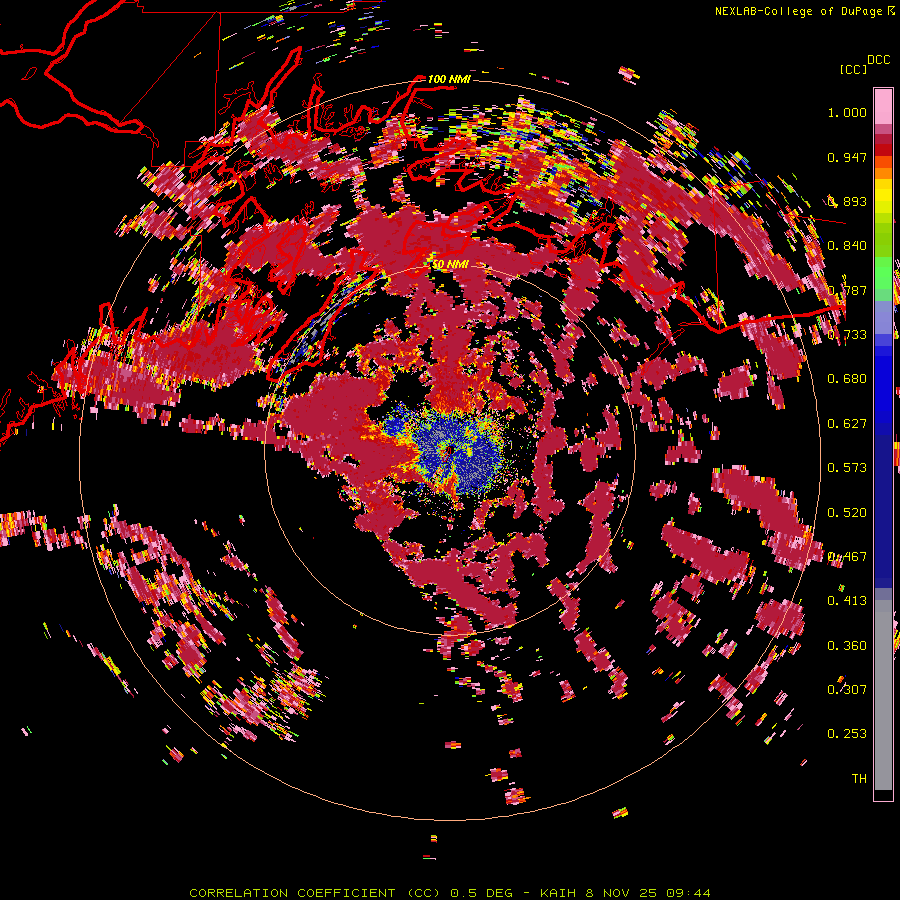Image resolution: width=900 pixels, height=900 pixels.
Task: Click the 09:44 timestamp in the caption
Action: [x=688, y=893]
